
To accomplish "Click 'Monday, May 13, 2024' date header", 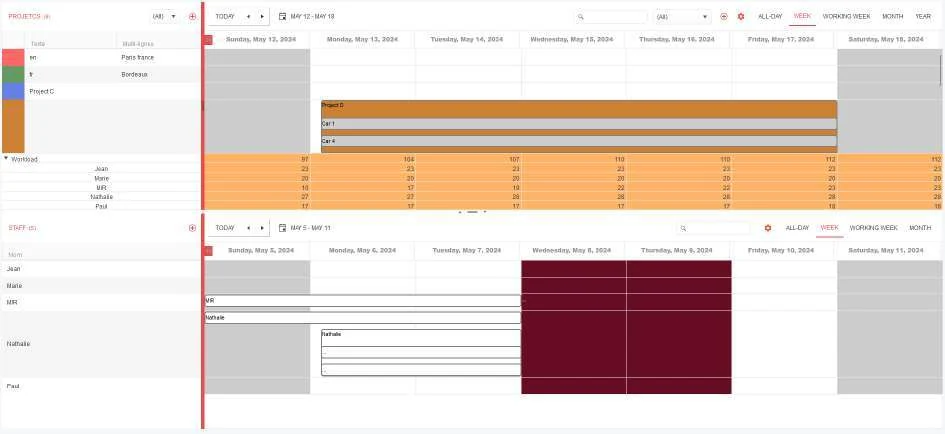I will click(362, 39).
